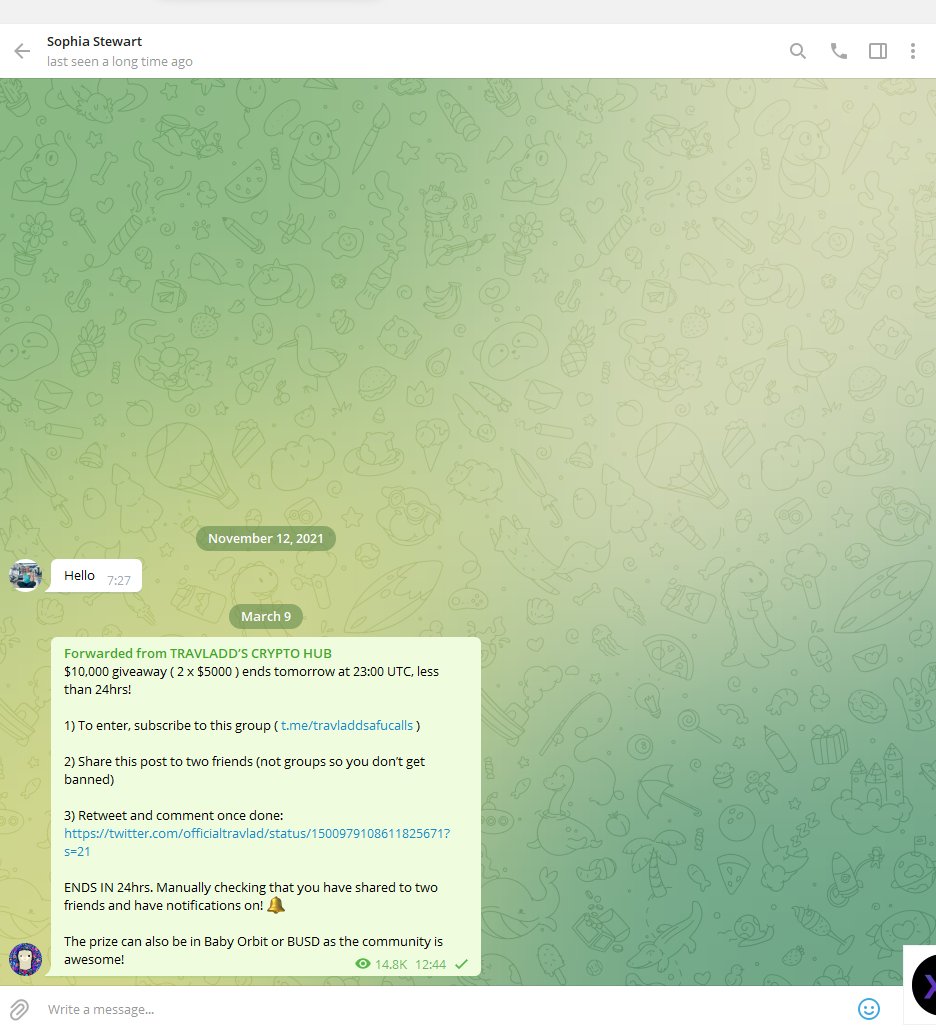Open search in this chat

point(797,51)
